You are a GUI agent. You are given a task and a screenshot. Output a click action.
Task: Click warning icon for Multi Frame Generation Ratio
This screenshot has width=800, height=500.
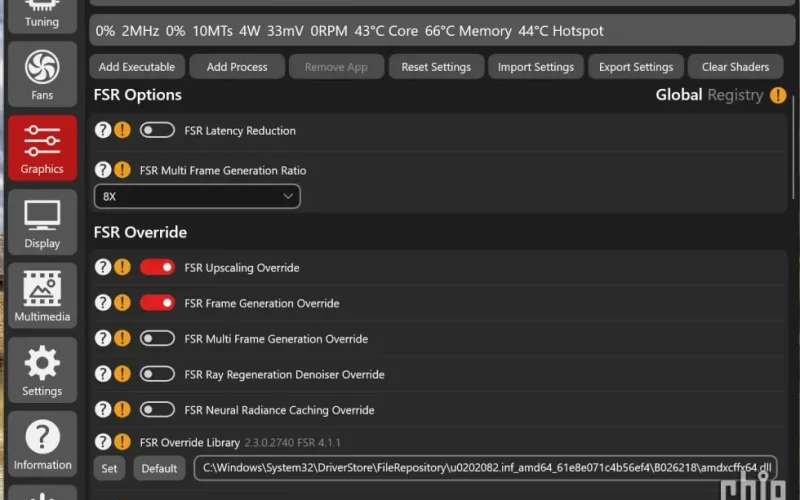pos(122,170)
